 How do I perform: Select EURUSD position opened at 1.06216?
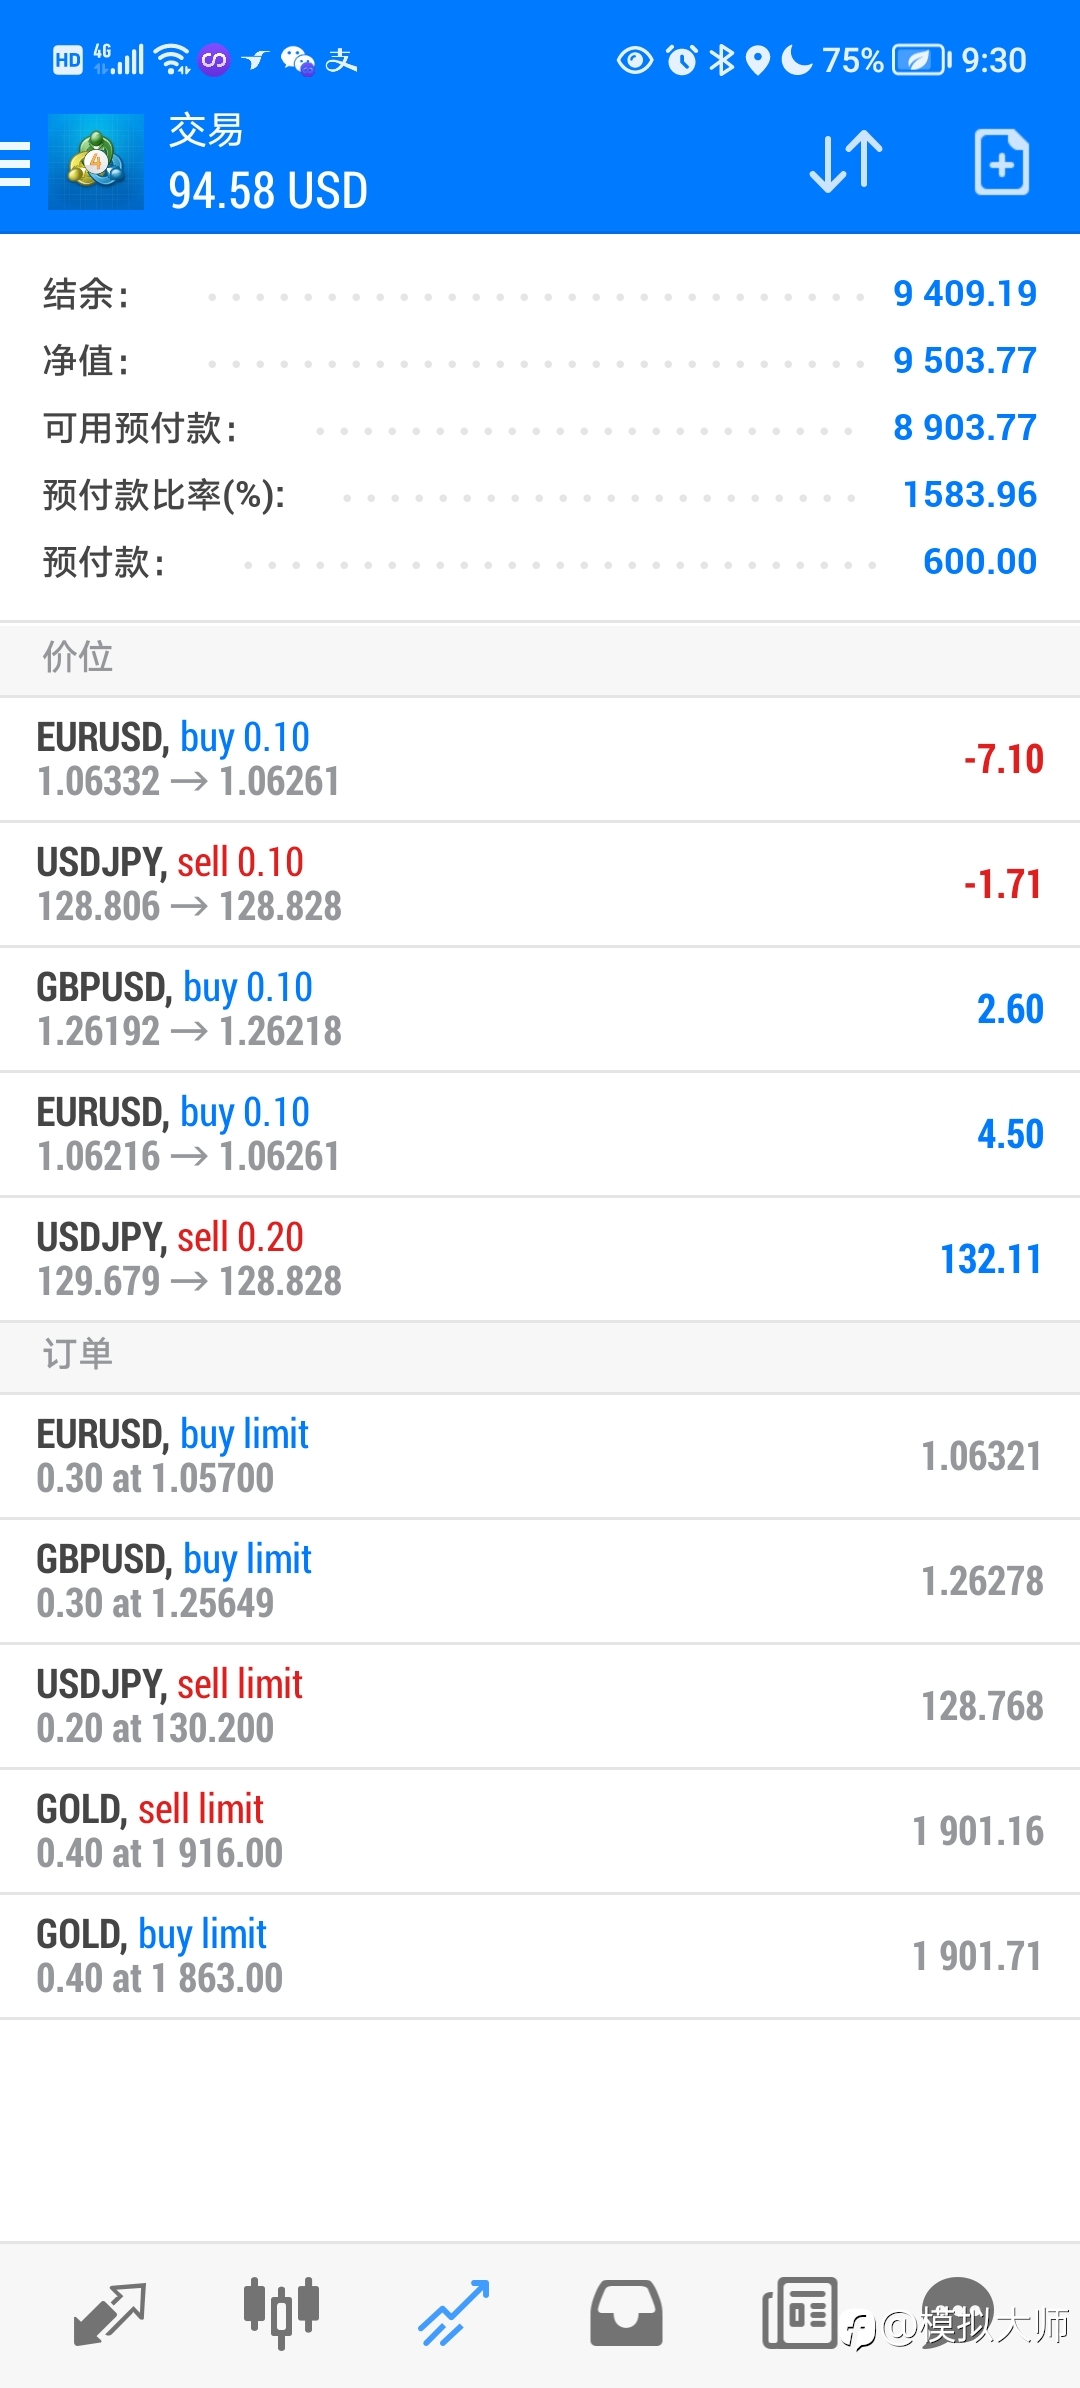[x=540, y=1135]
